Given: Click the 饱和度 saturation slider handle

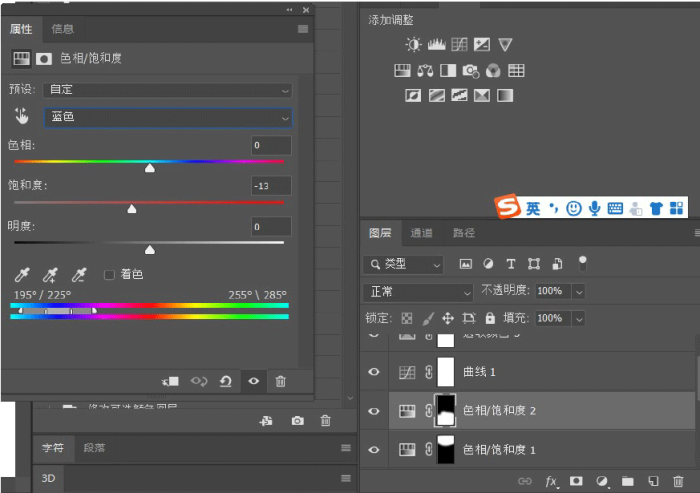Looking at the screenshot, I should (132, 209).
